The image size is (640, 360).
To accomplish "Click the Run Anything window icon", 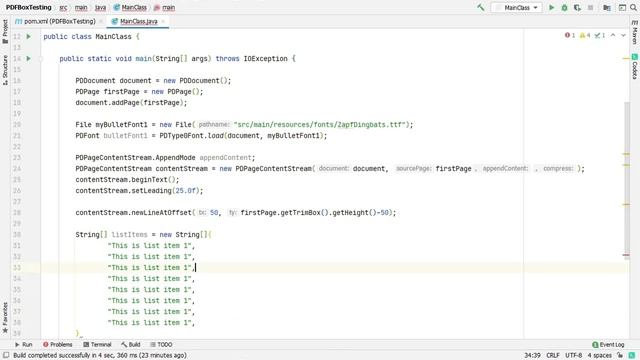I will pyautogui.click(x=622, y=7).
